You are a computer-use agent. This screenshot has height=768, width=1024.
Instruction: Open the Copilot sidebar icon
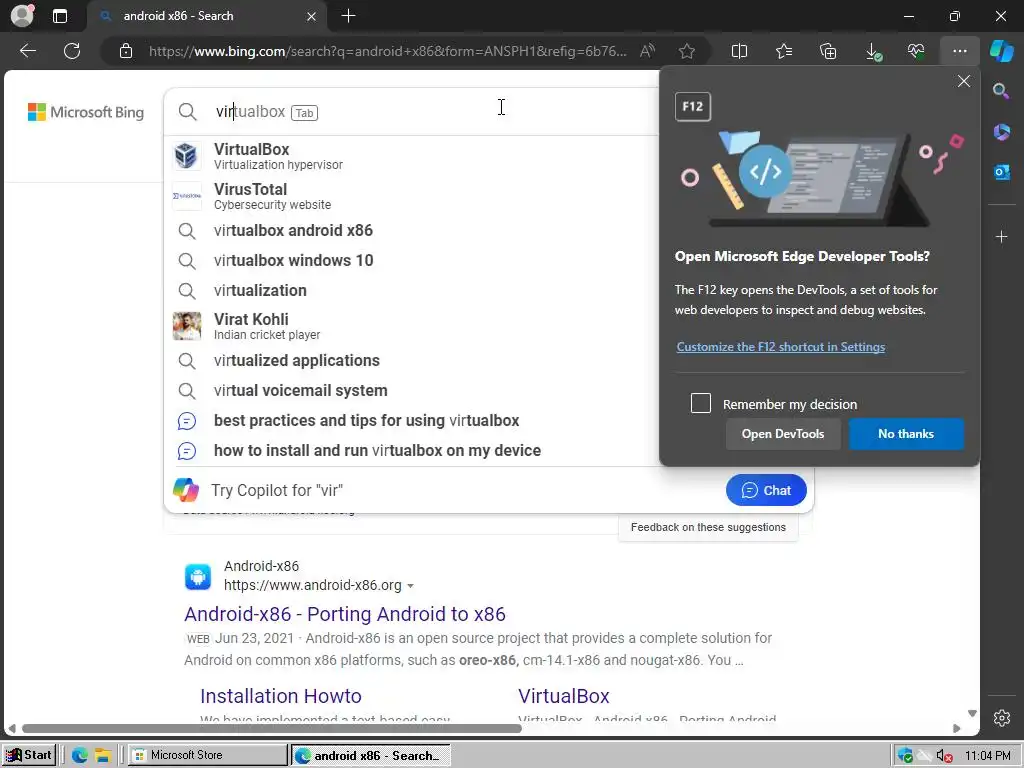(x=1001, y=51)
